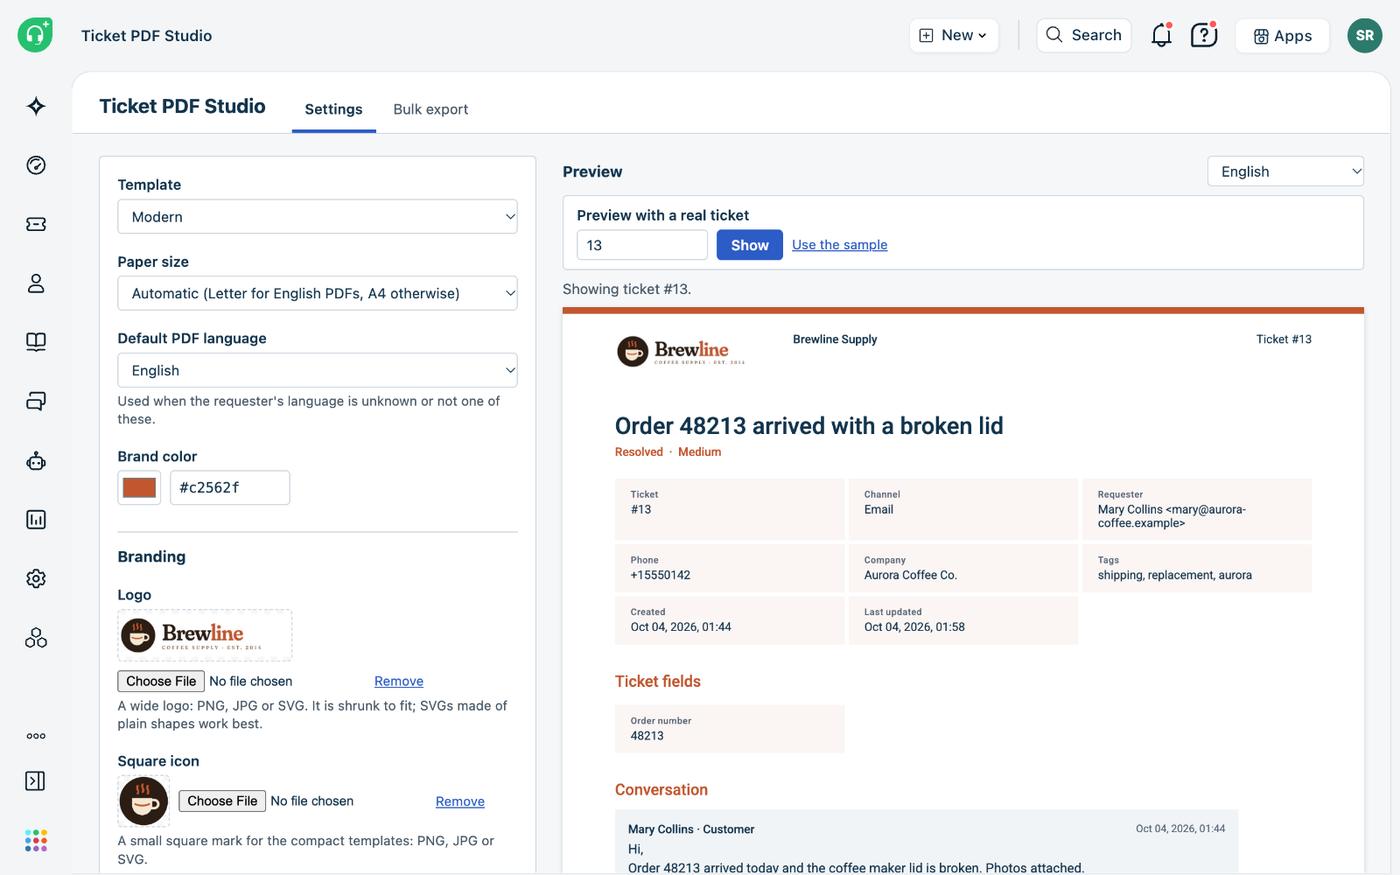Image resolution: width=1400 pixels, height=875 pixels.
Task: Remove the Brewline logo
Action: [399, 681]
